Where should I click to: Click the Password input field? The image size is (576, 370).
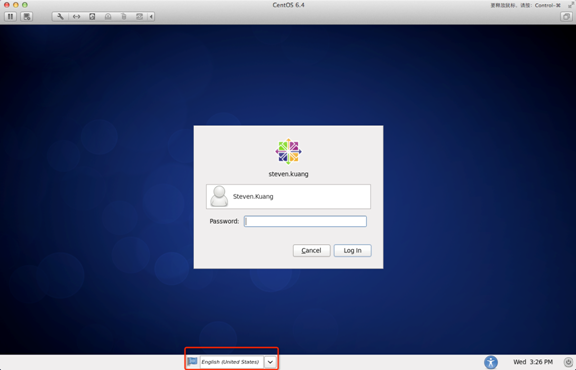[305, 221]
